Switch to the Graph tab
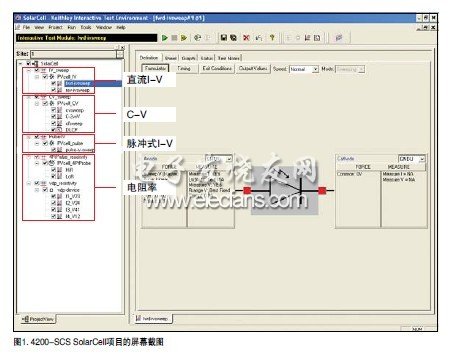Screen dimensions: 452x360 point(188,58)
